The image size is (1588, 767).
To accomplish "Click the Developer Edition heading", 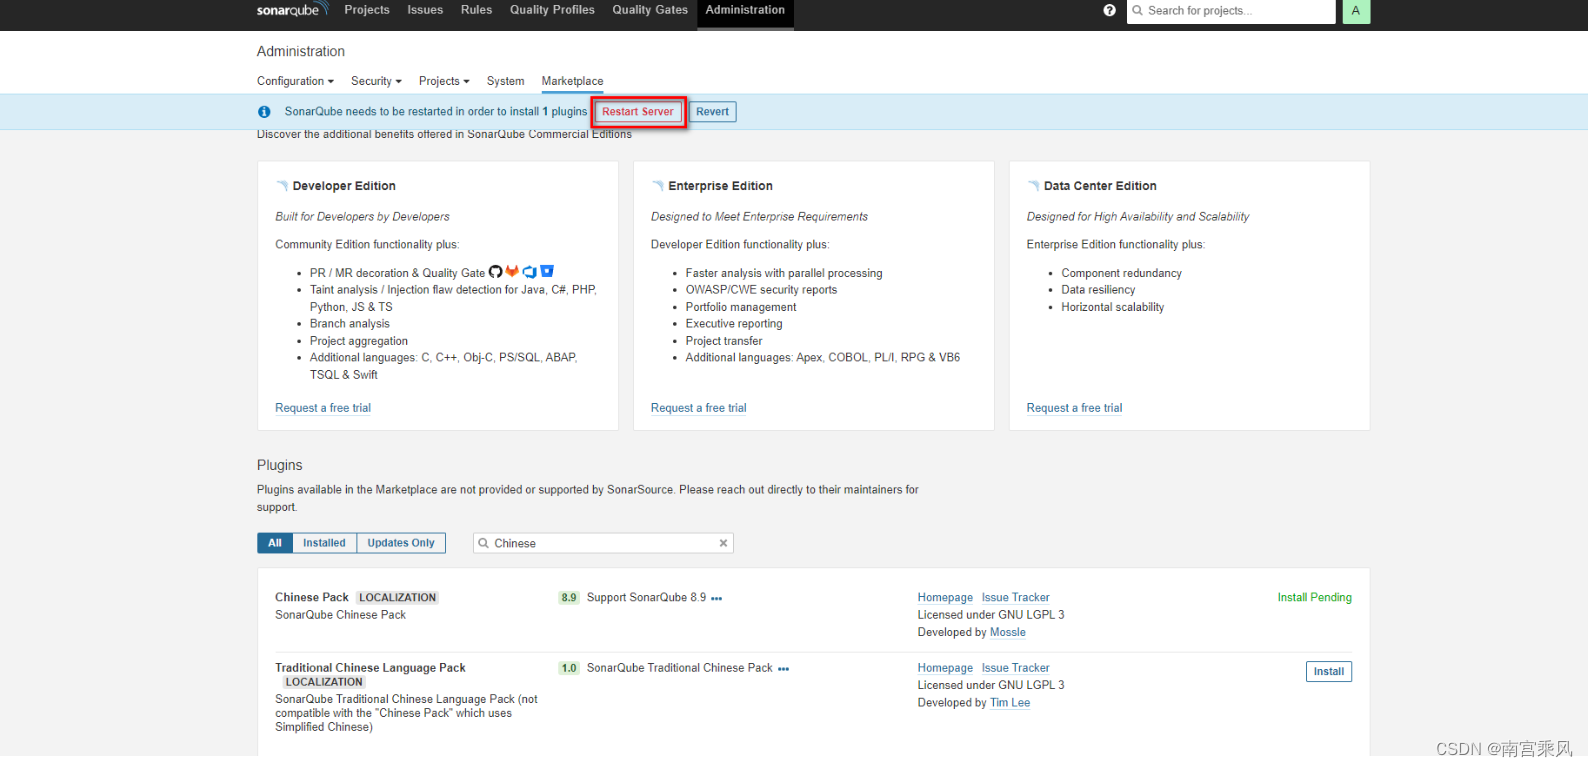I will [344, 186].
